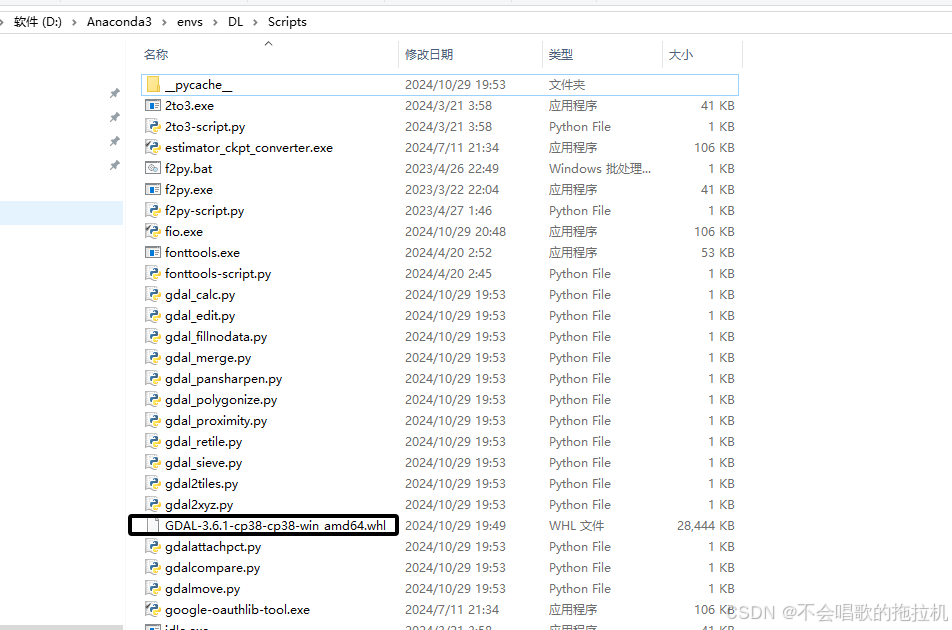Click the bottom pin icon in the sidebar
Screen dimensions: 952x630
pyautogui.click(x=114, y=165)
